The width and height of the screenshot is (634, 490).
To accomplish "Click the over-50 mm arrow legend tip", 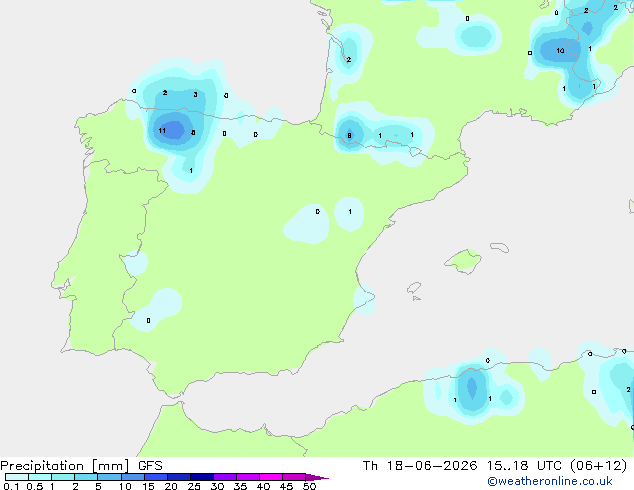I will pyautogui.click(x=317, y=477).
